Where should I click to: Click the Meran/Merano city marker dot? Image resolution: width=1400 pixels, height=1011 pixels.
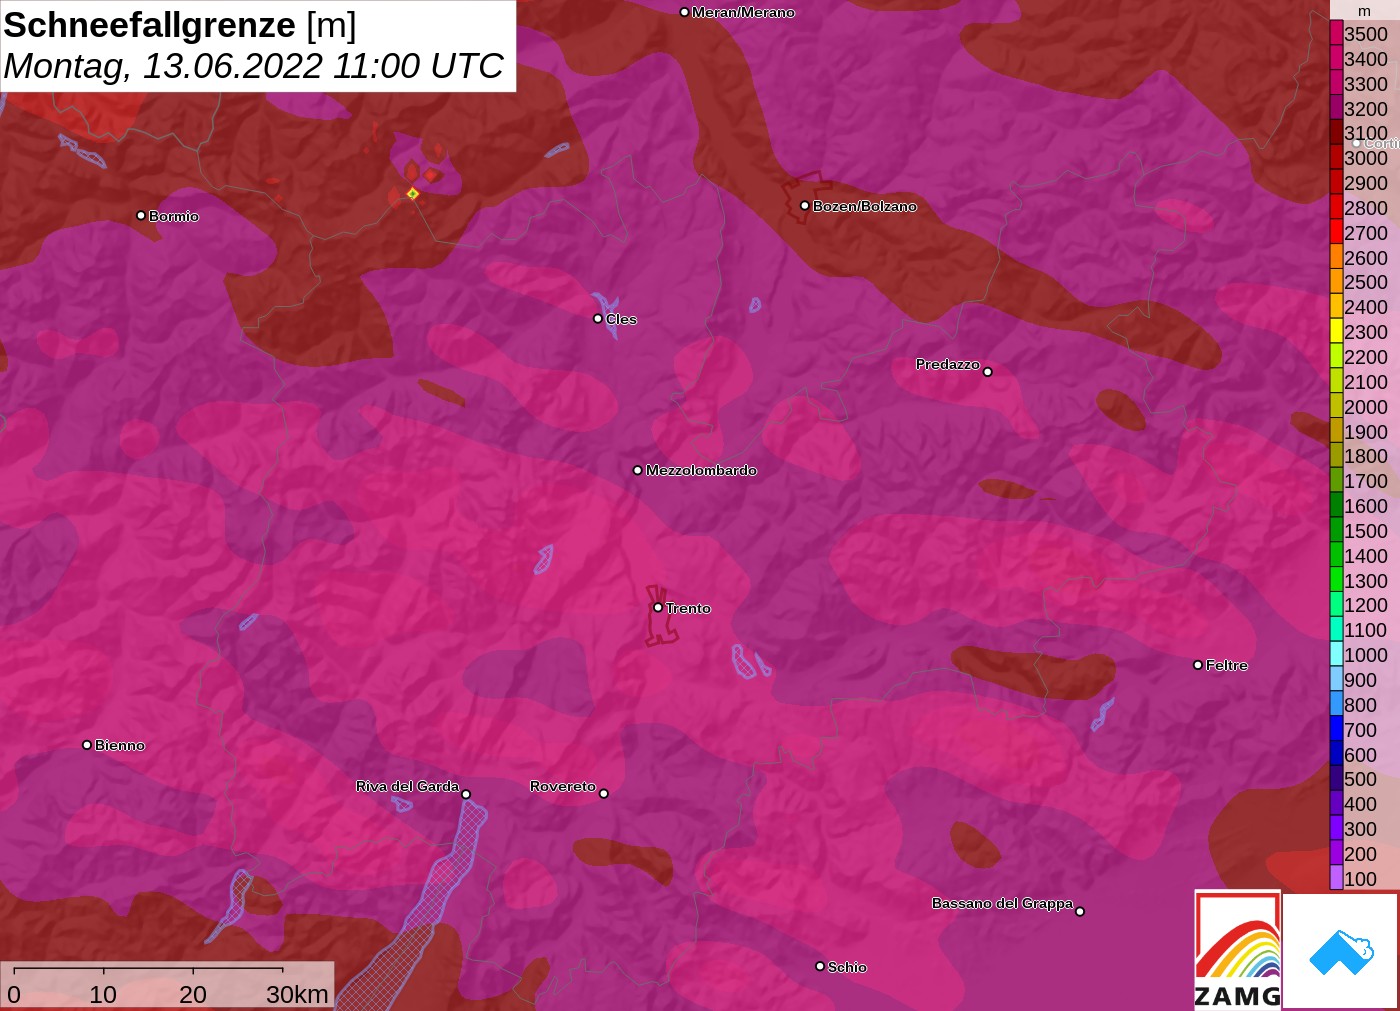(x=684, y=12)
